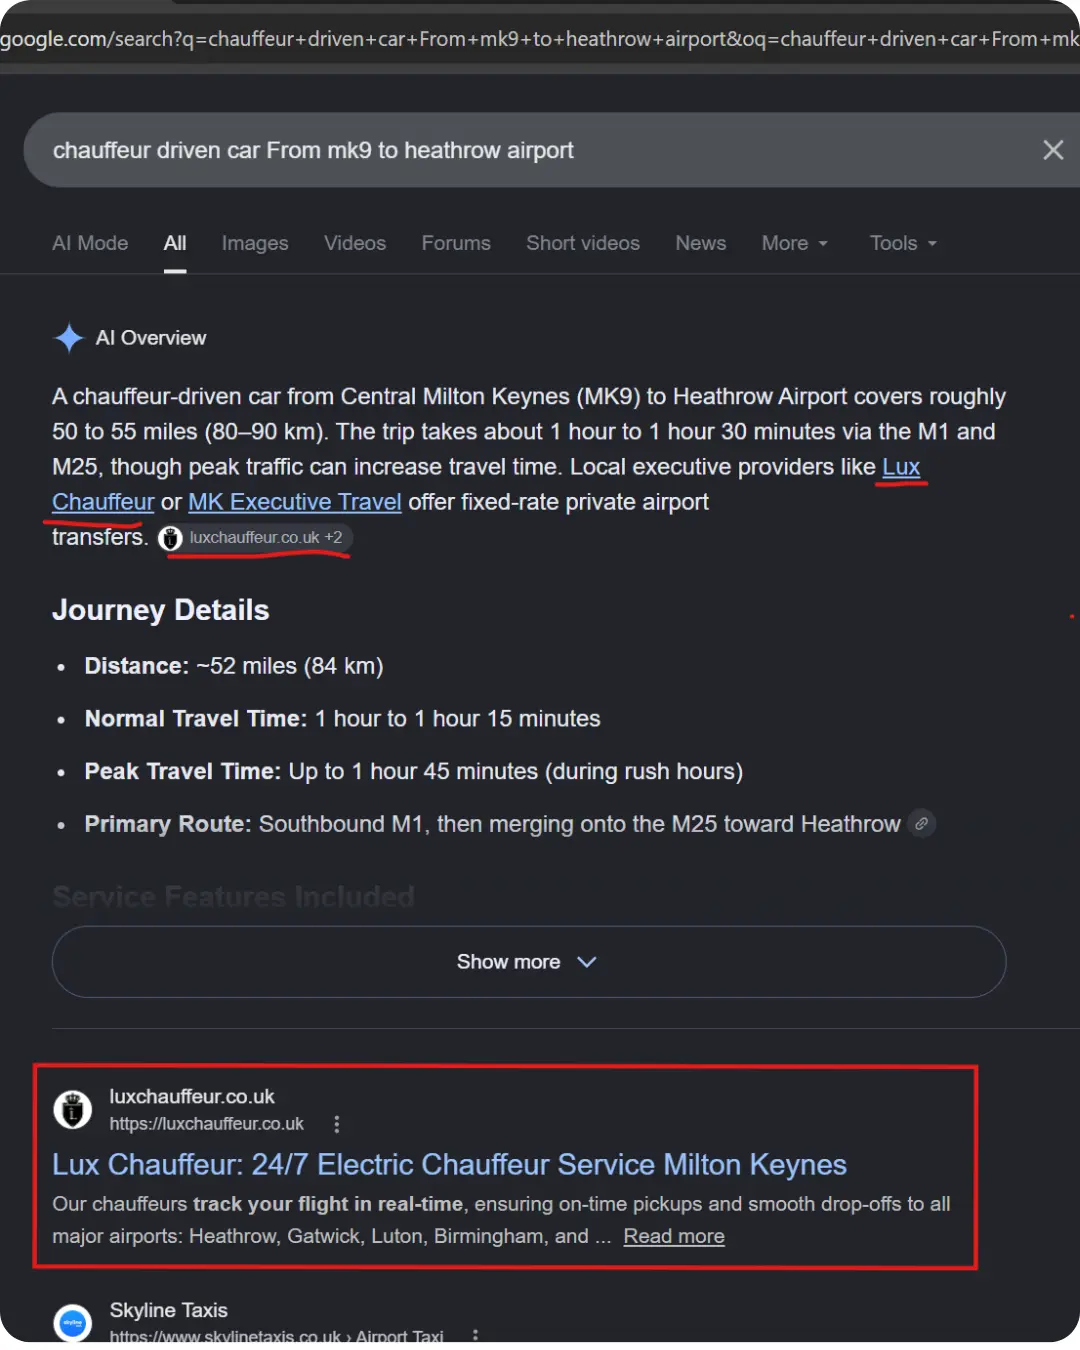
Task: Expand AI Overview with Show more
Action: point(529,962)
